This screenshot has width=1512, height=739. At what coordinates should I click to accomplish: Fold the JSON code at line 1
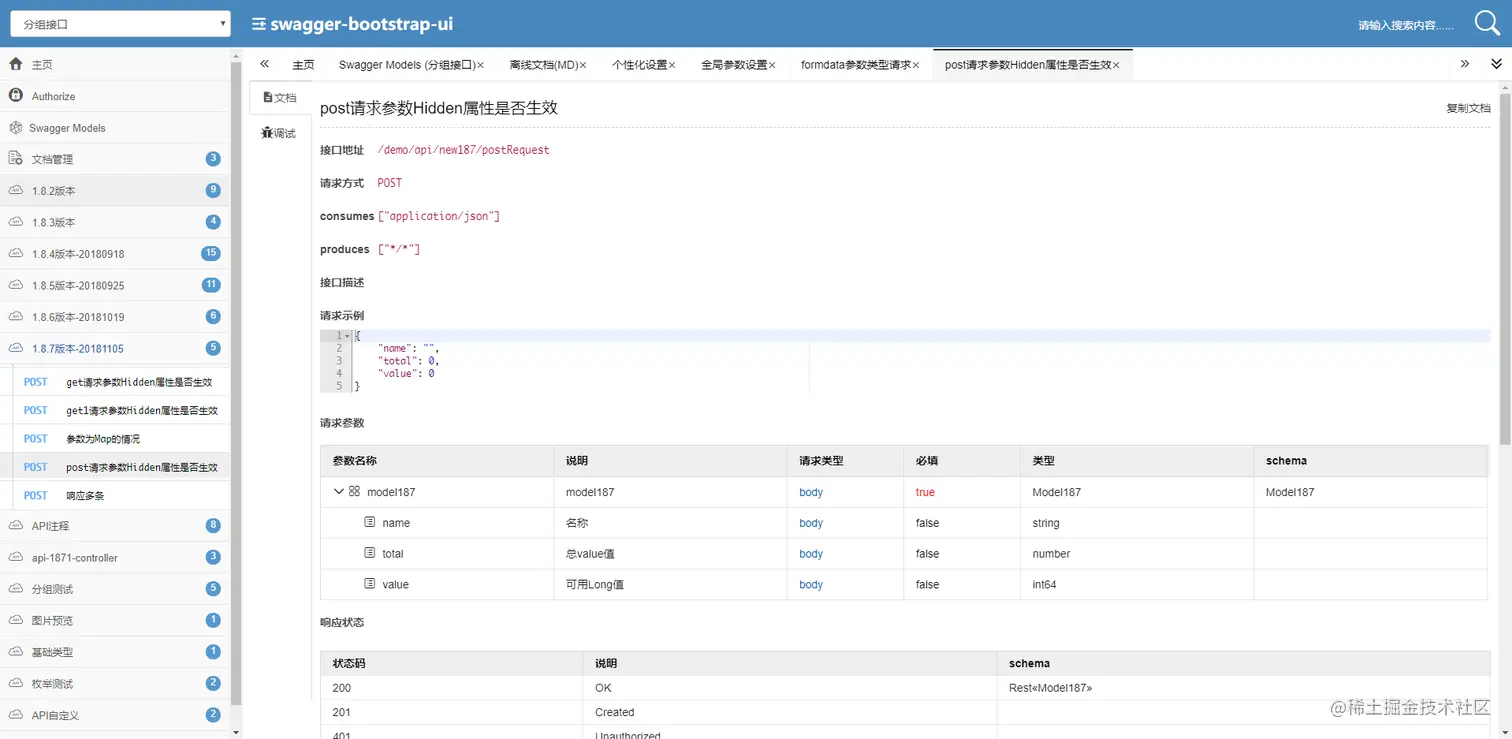point(348,336)
